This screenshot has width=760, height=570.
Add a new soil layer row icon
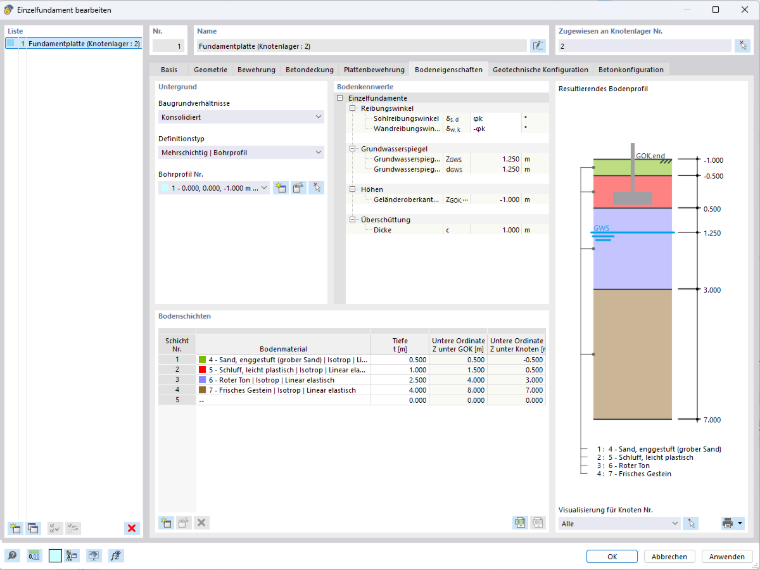pyautogui.click(x=166, y=522)
